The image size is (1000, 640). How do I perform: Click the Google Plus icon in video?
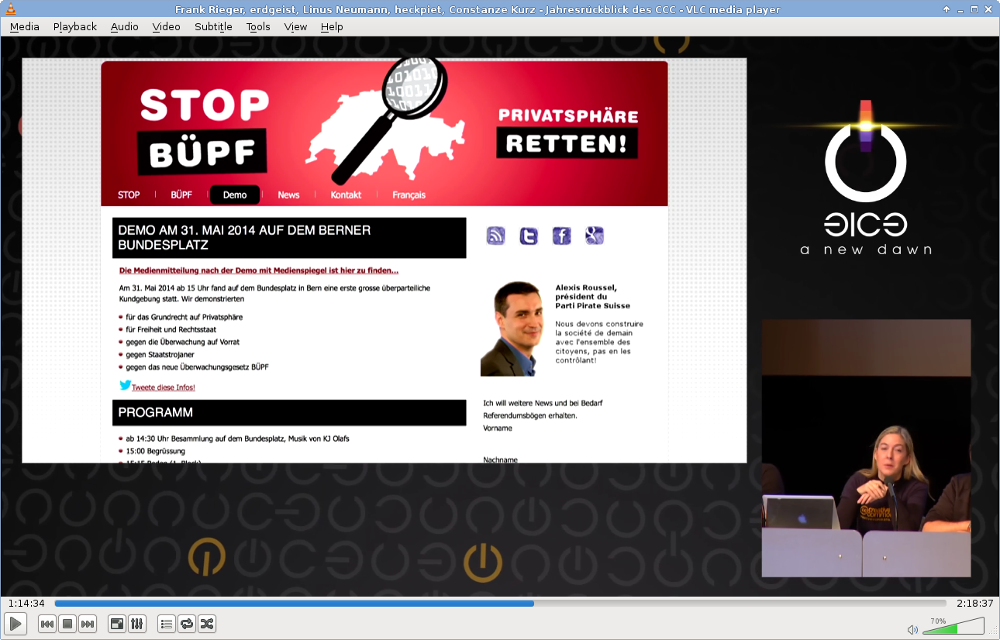pos(594,236)
